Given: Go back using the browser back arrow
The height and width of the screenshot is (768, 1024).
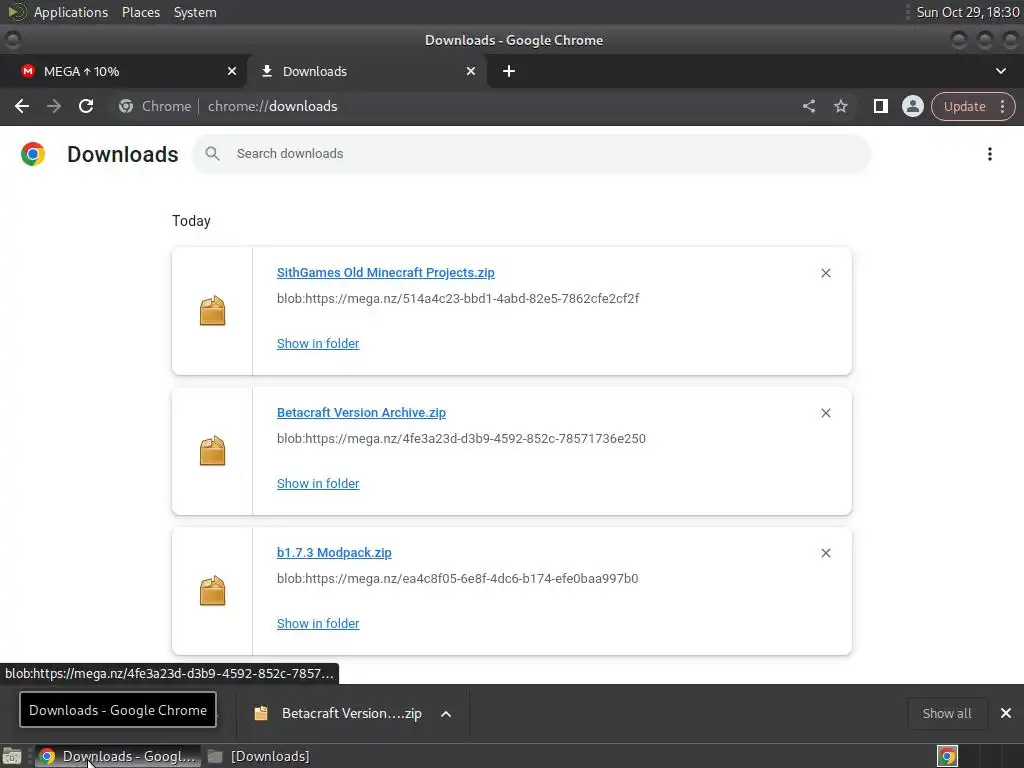Looking at the screenshot, I should click(x=22, y=106).
